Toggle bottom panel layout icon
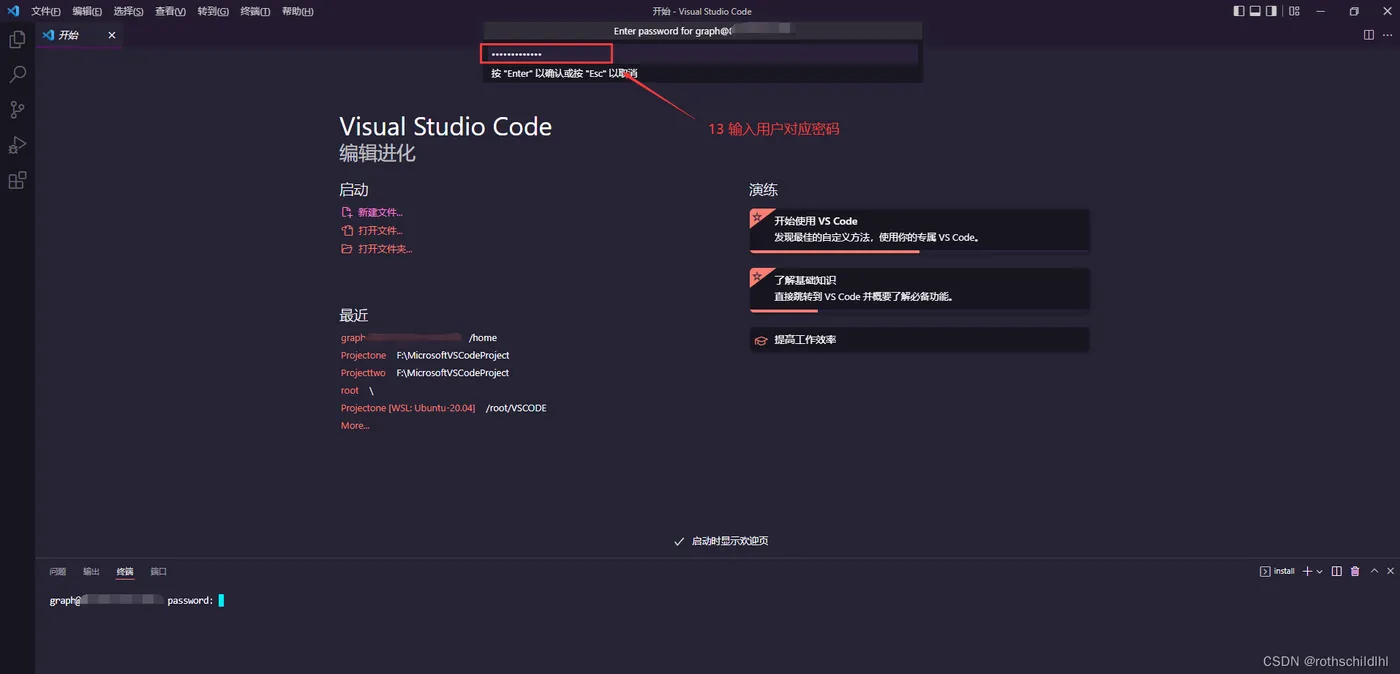 1255,11
